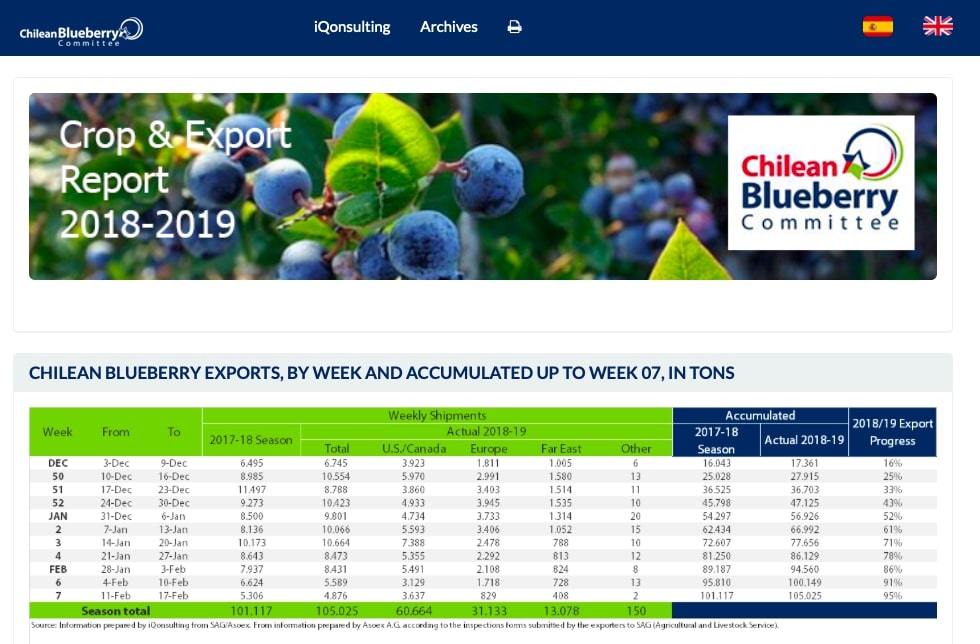Select the 7.388 U.S./Canada value

coord(413,543)
